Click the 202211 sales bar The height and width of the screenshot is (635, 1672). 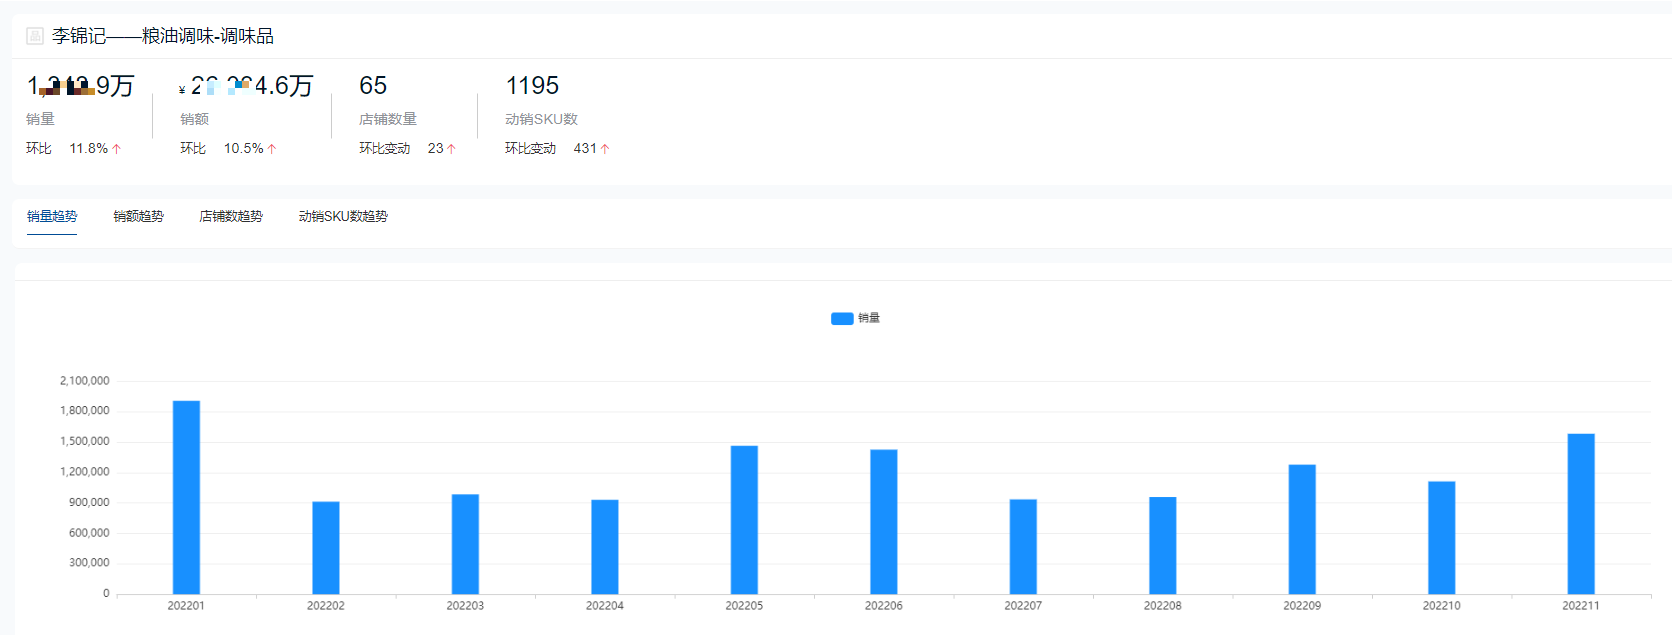pyautogui.click(x=1581, y=514)
